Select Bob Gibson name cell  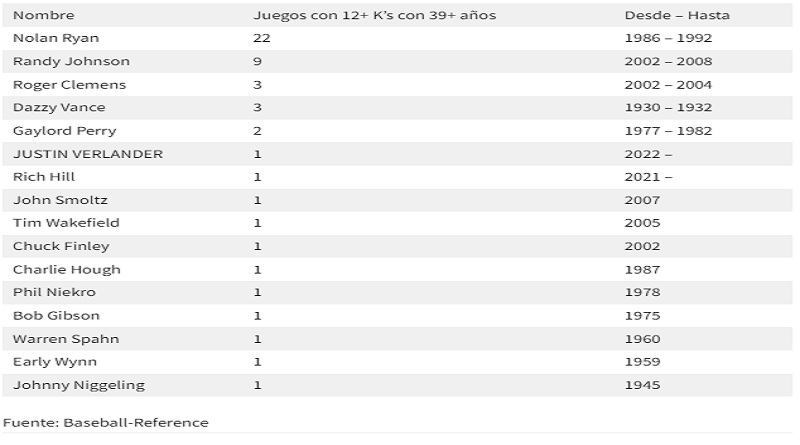point(56,316)
